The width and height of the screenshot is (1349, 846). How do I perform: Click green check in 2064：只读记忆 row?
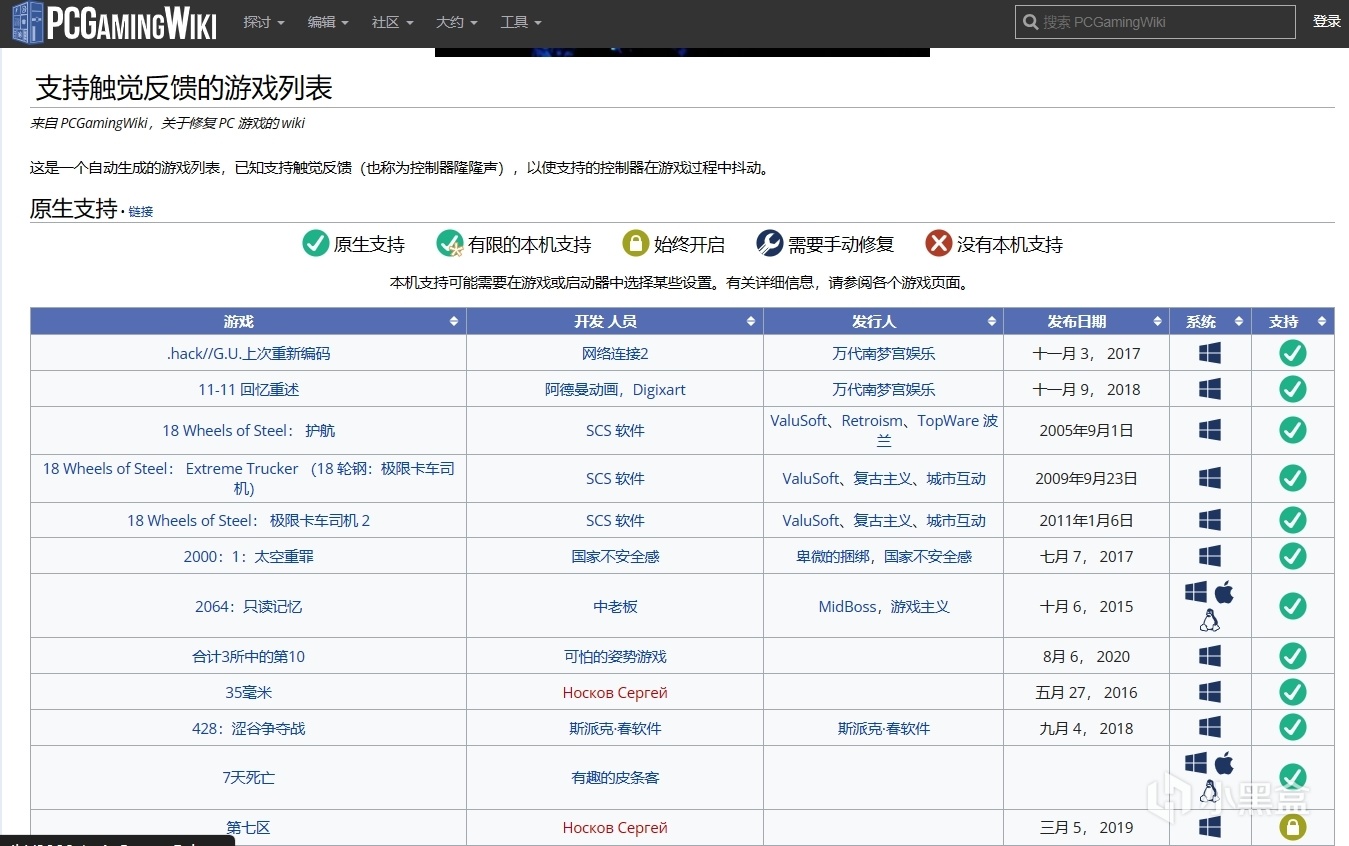pyautogui.click(x=1293, y=606)
